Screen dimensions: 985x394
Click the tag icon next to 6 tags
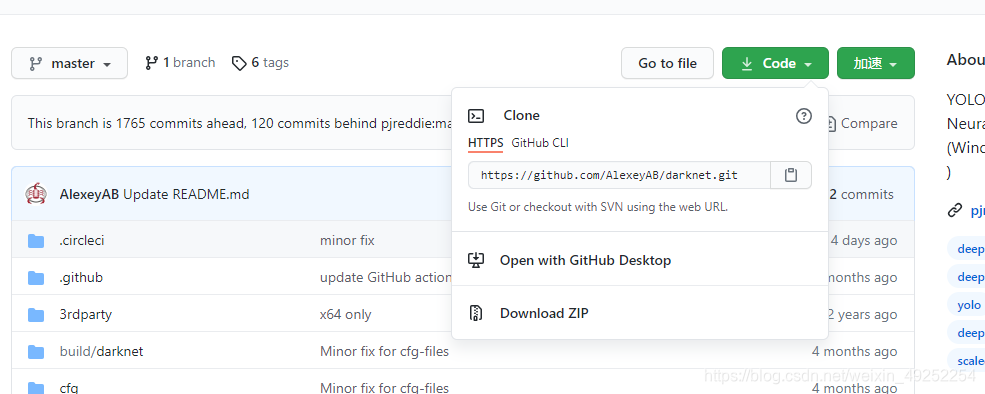(239, 63)
